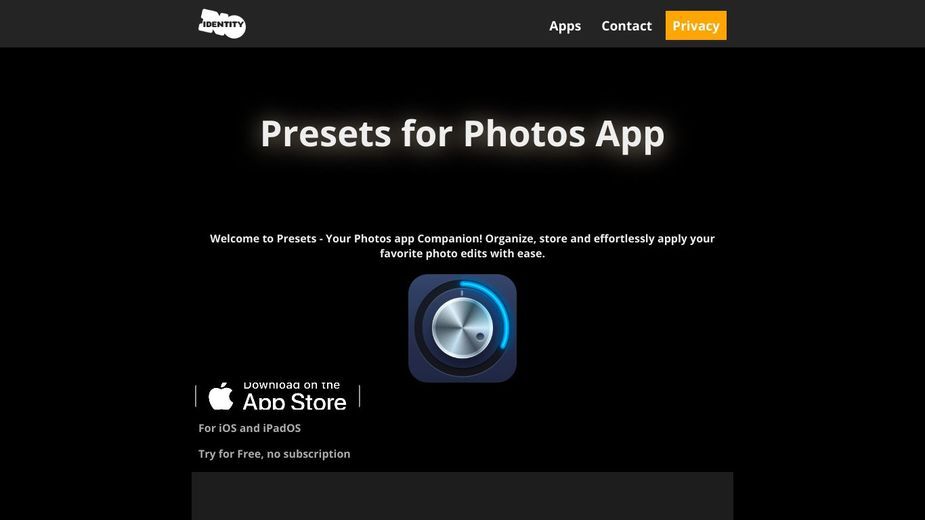Image resolution: width=925 pixels, height=520 pixels.
Task: Select the 'Presets for Photos App' heading
Action: [x=462, y=133]
